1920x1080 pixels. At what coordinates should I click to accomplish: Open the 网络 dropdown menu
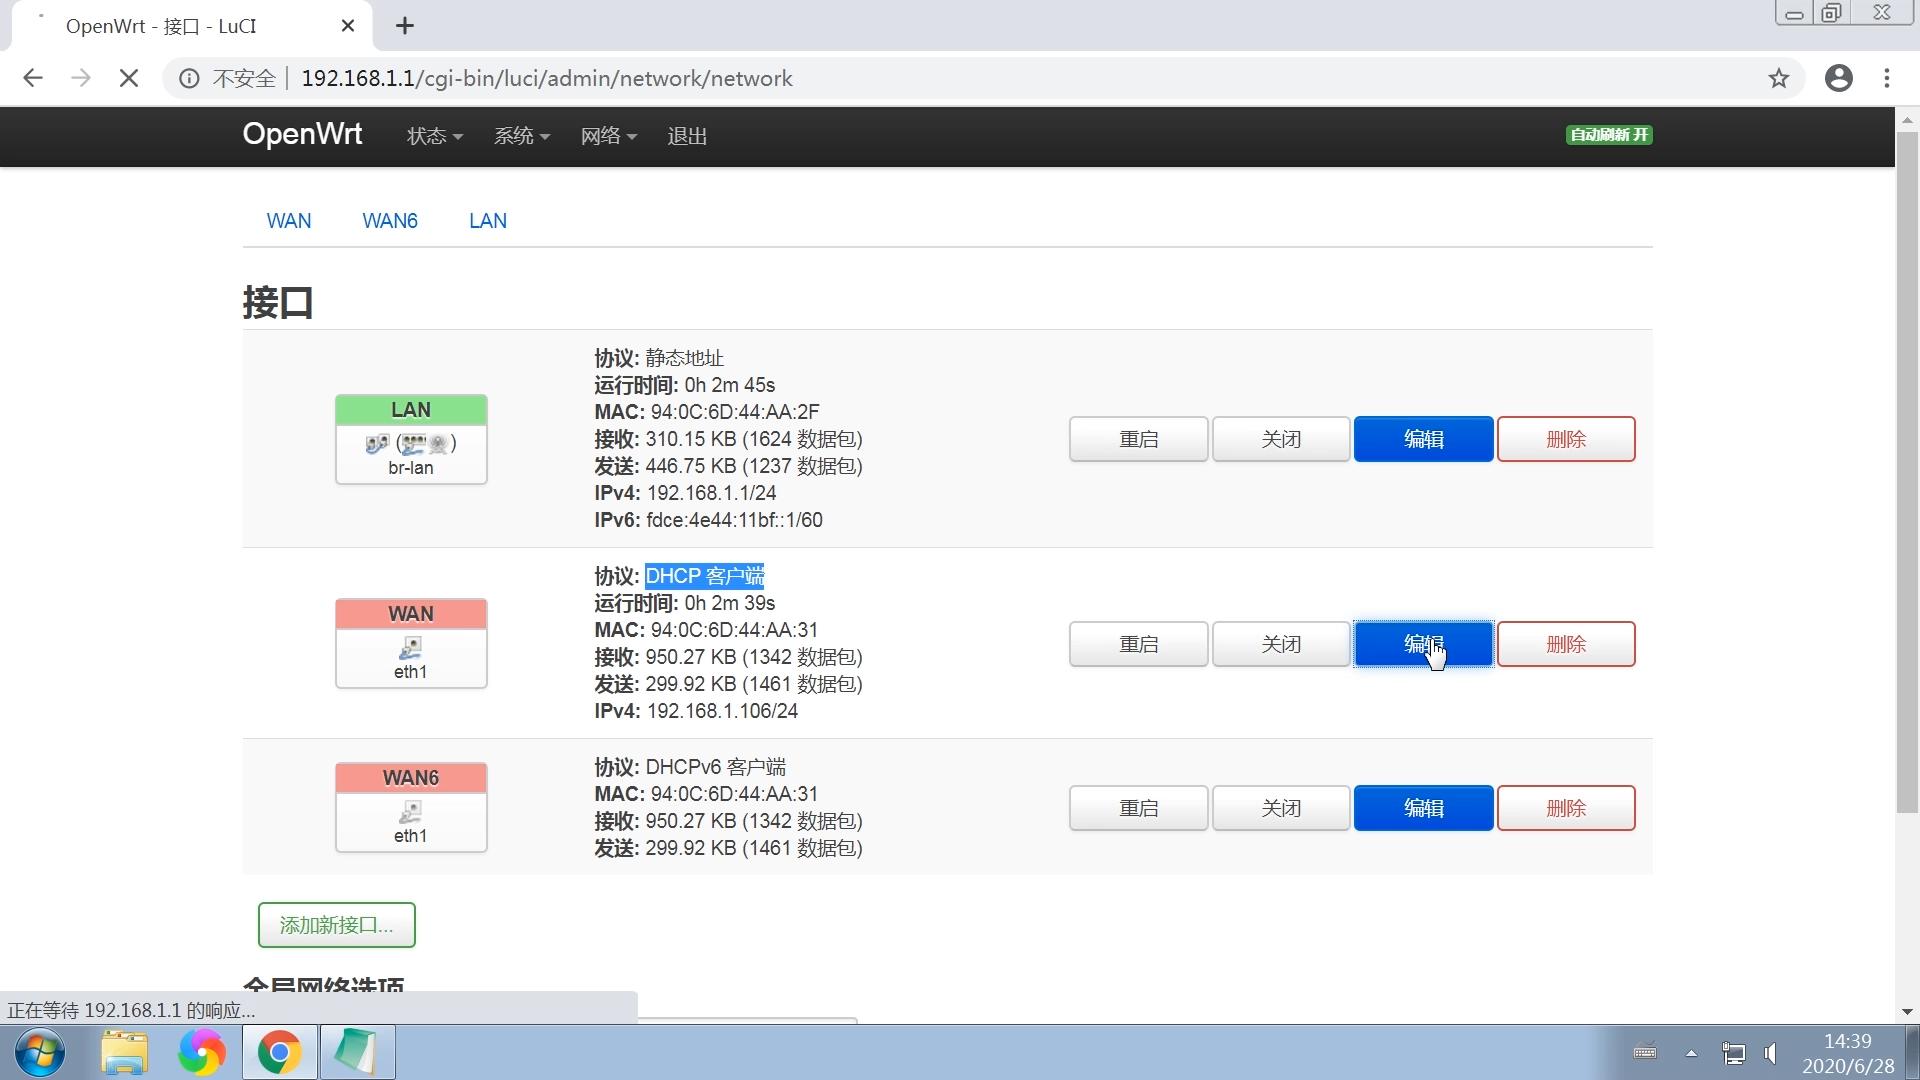[x=608, y=136]
